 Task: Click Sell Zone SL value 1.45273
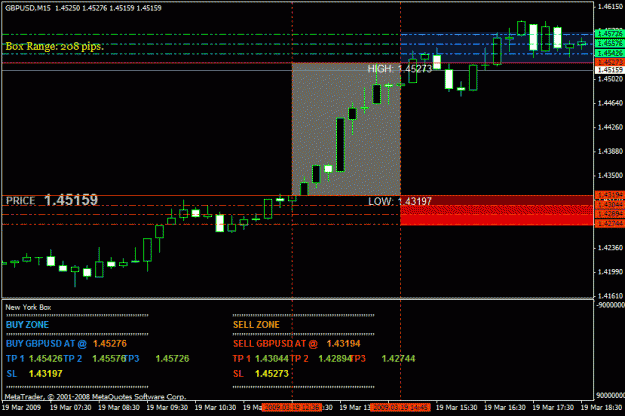pyautogui.click(x=271, y=374)
